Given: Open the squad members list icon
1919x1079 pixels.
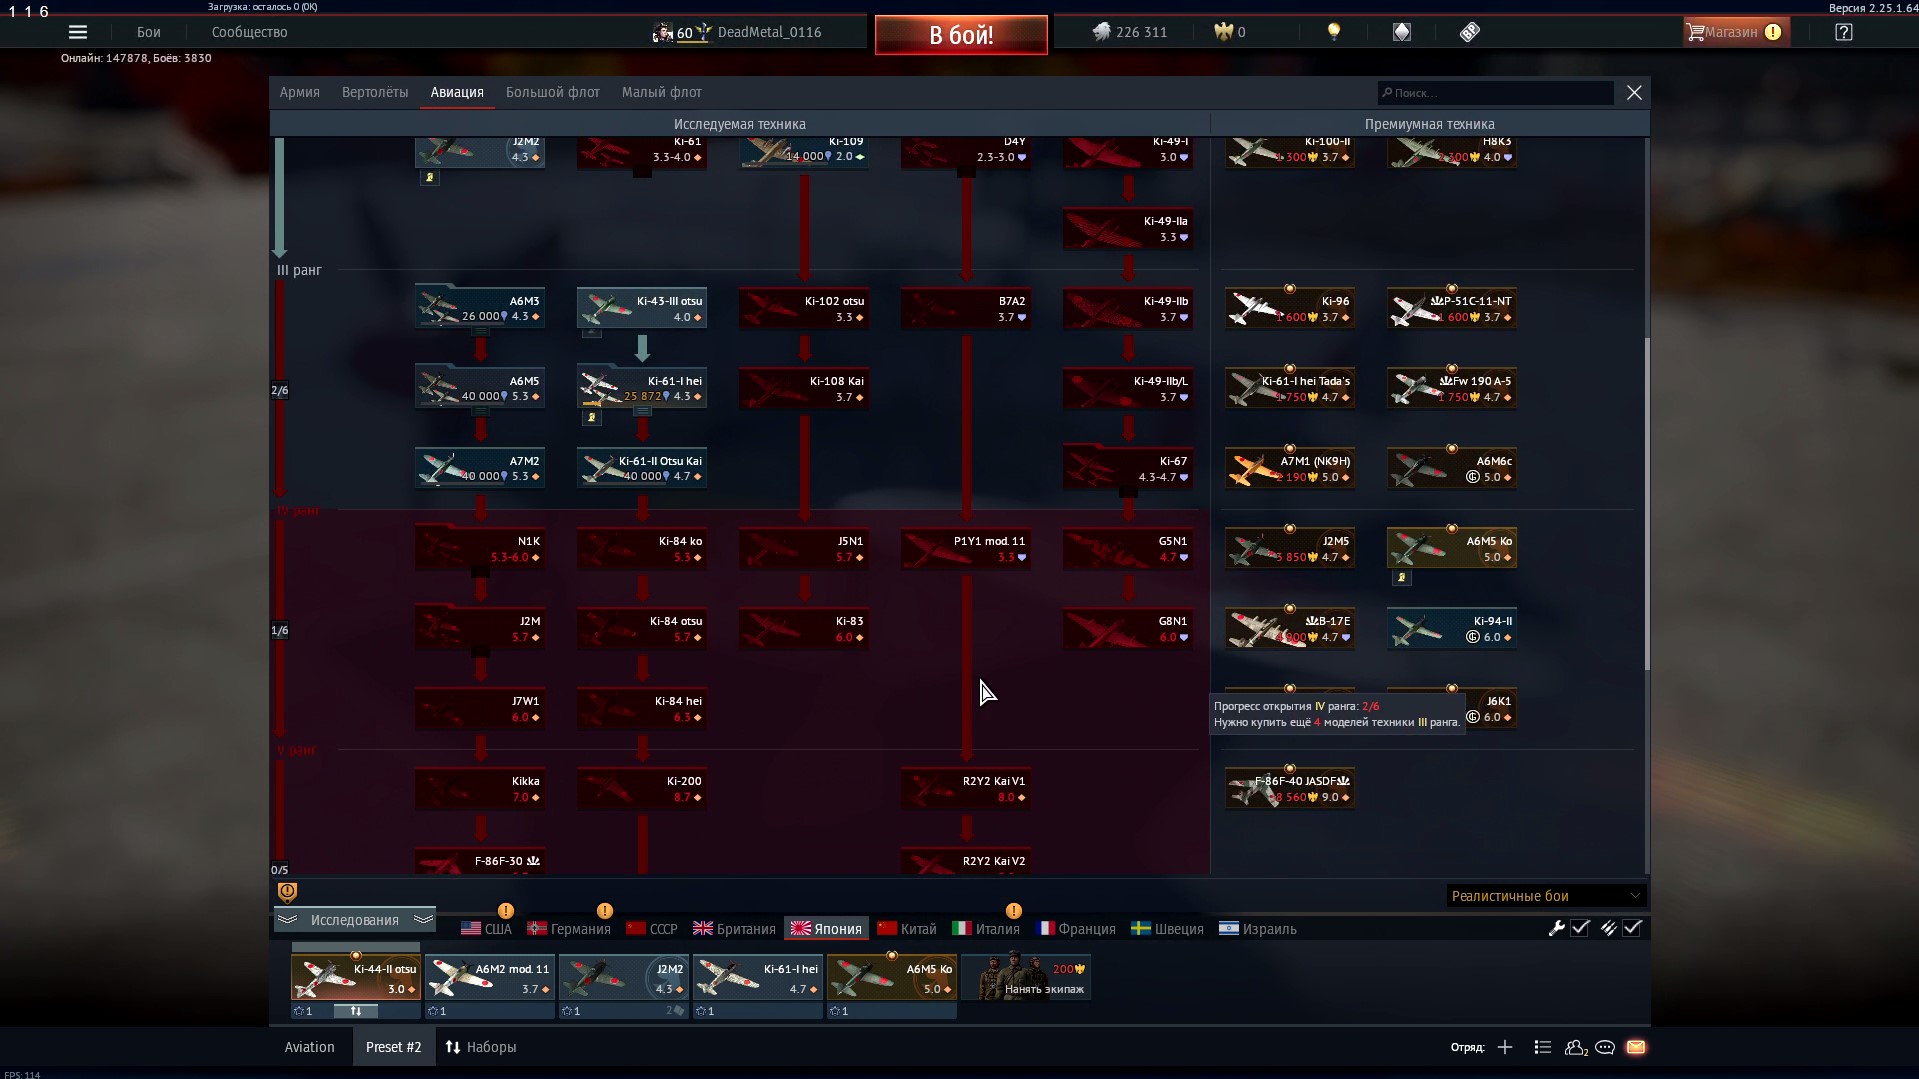Looking at the screenshot, I should 1542,1047.
